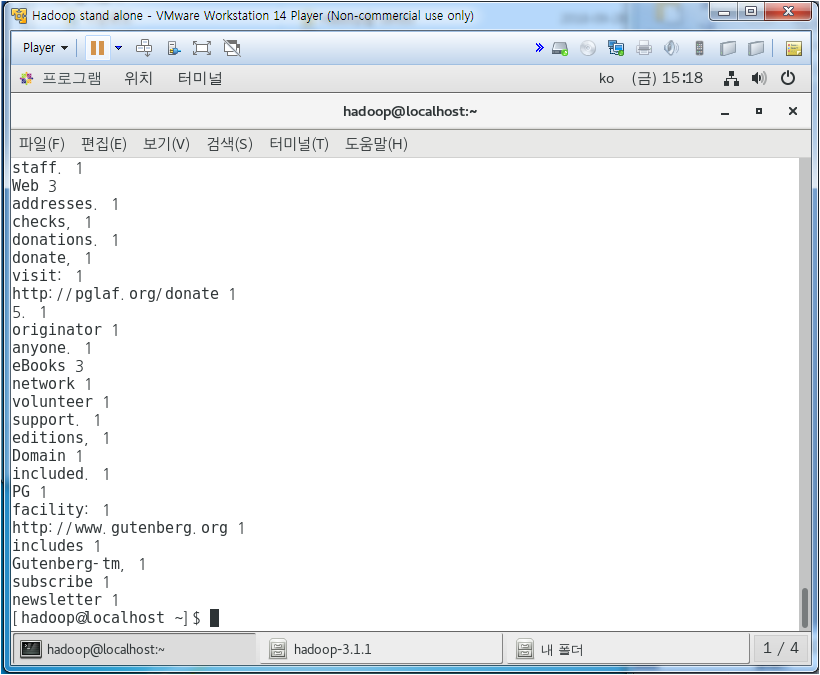
Task: Click the printer device icon
Action: [644, 49]
